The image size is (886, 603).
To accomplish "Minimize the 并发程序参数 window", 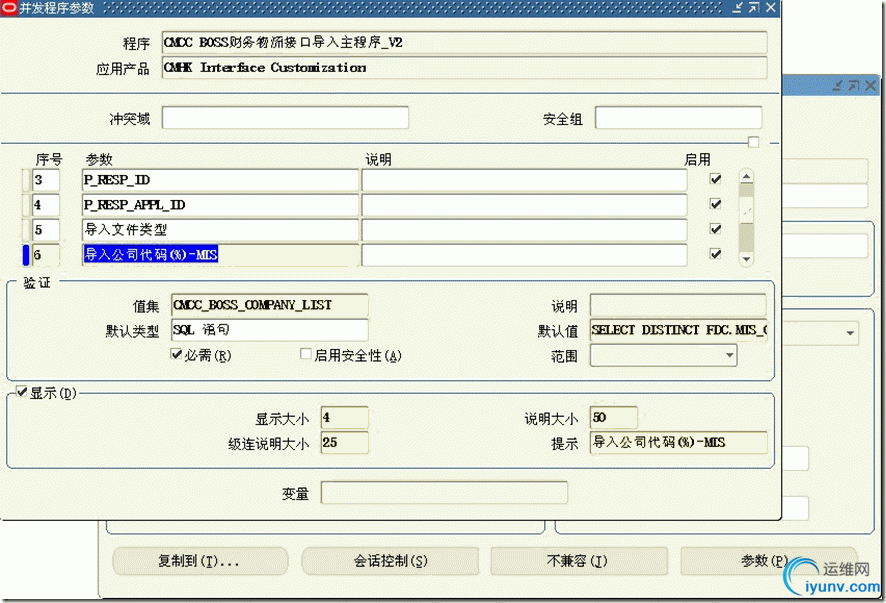I will coord(738,8).
